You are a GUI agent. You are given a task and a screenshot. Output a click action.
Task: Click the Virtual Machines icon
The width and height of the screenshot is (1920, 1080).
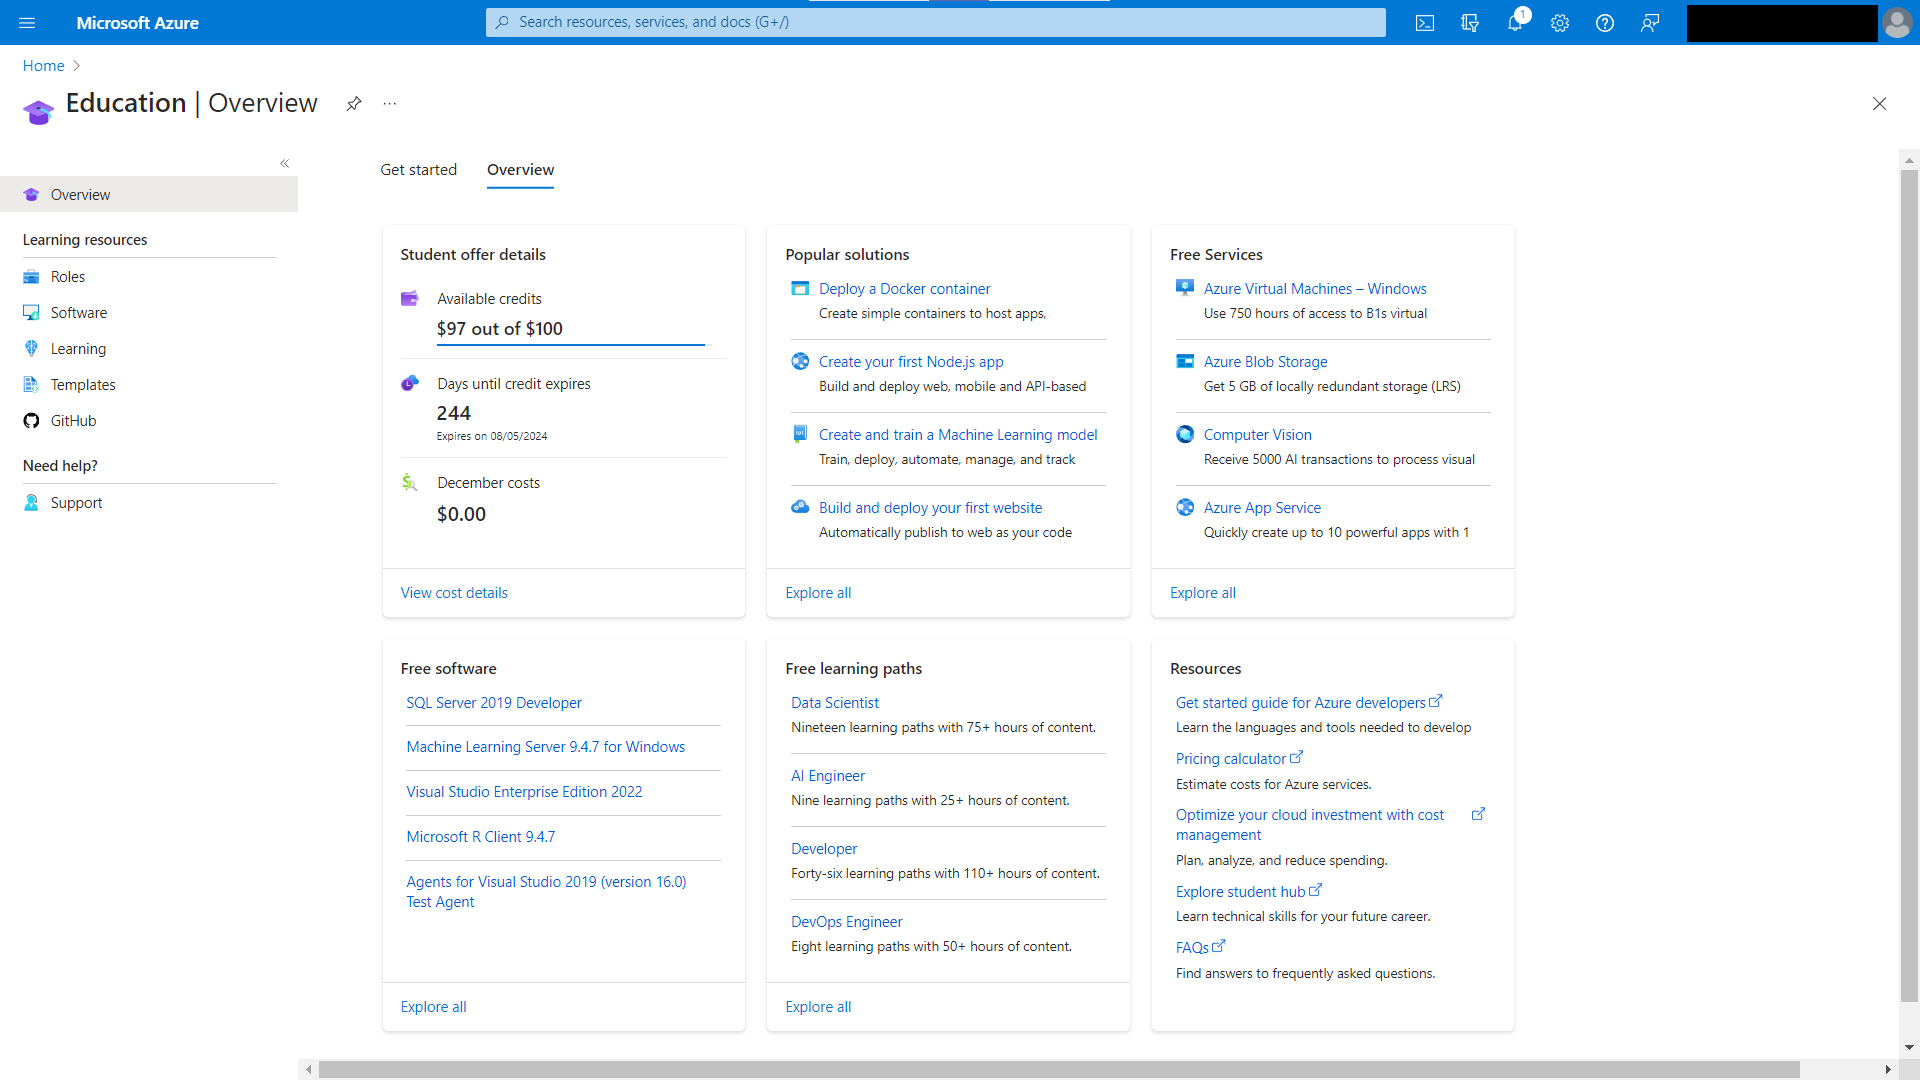[1185, 288]
